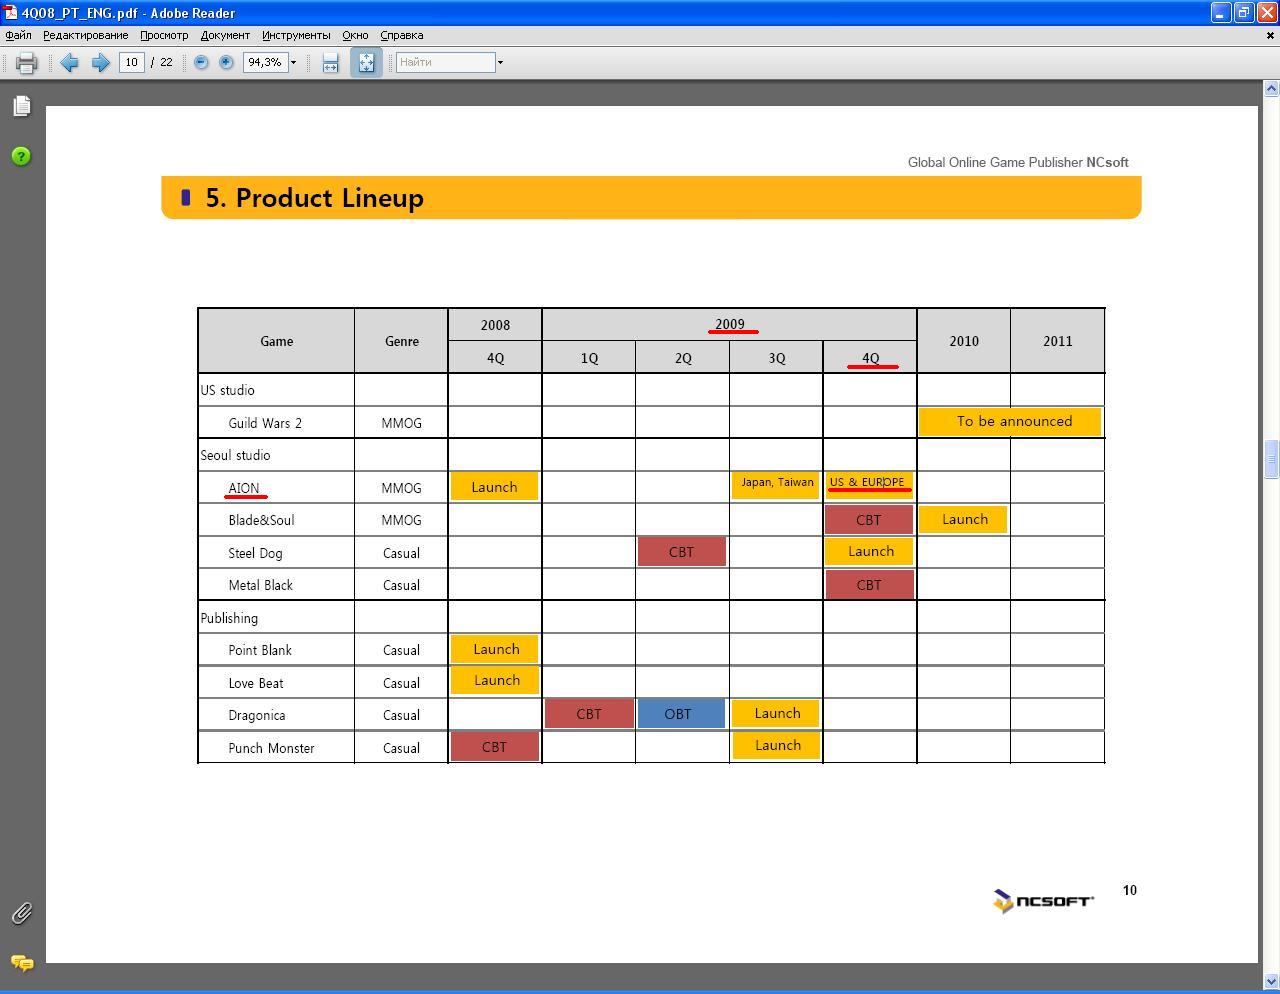Viewport: 1280px width, 994px height.
Task: Click the Adobe Reader title bar icon
Action: [10, 13]
